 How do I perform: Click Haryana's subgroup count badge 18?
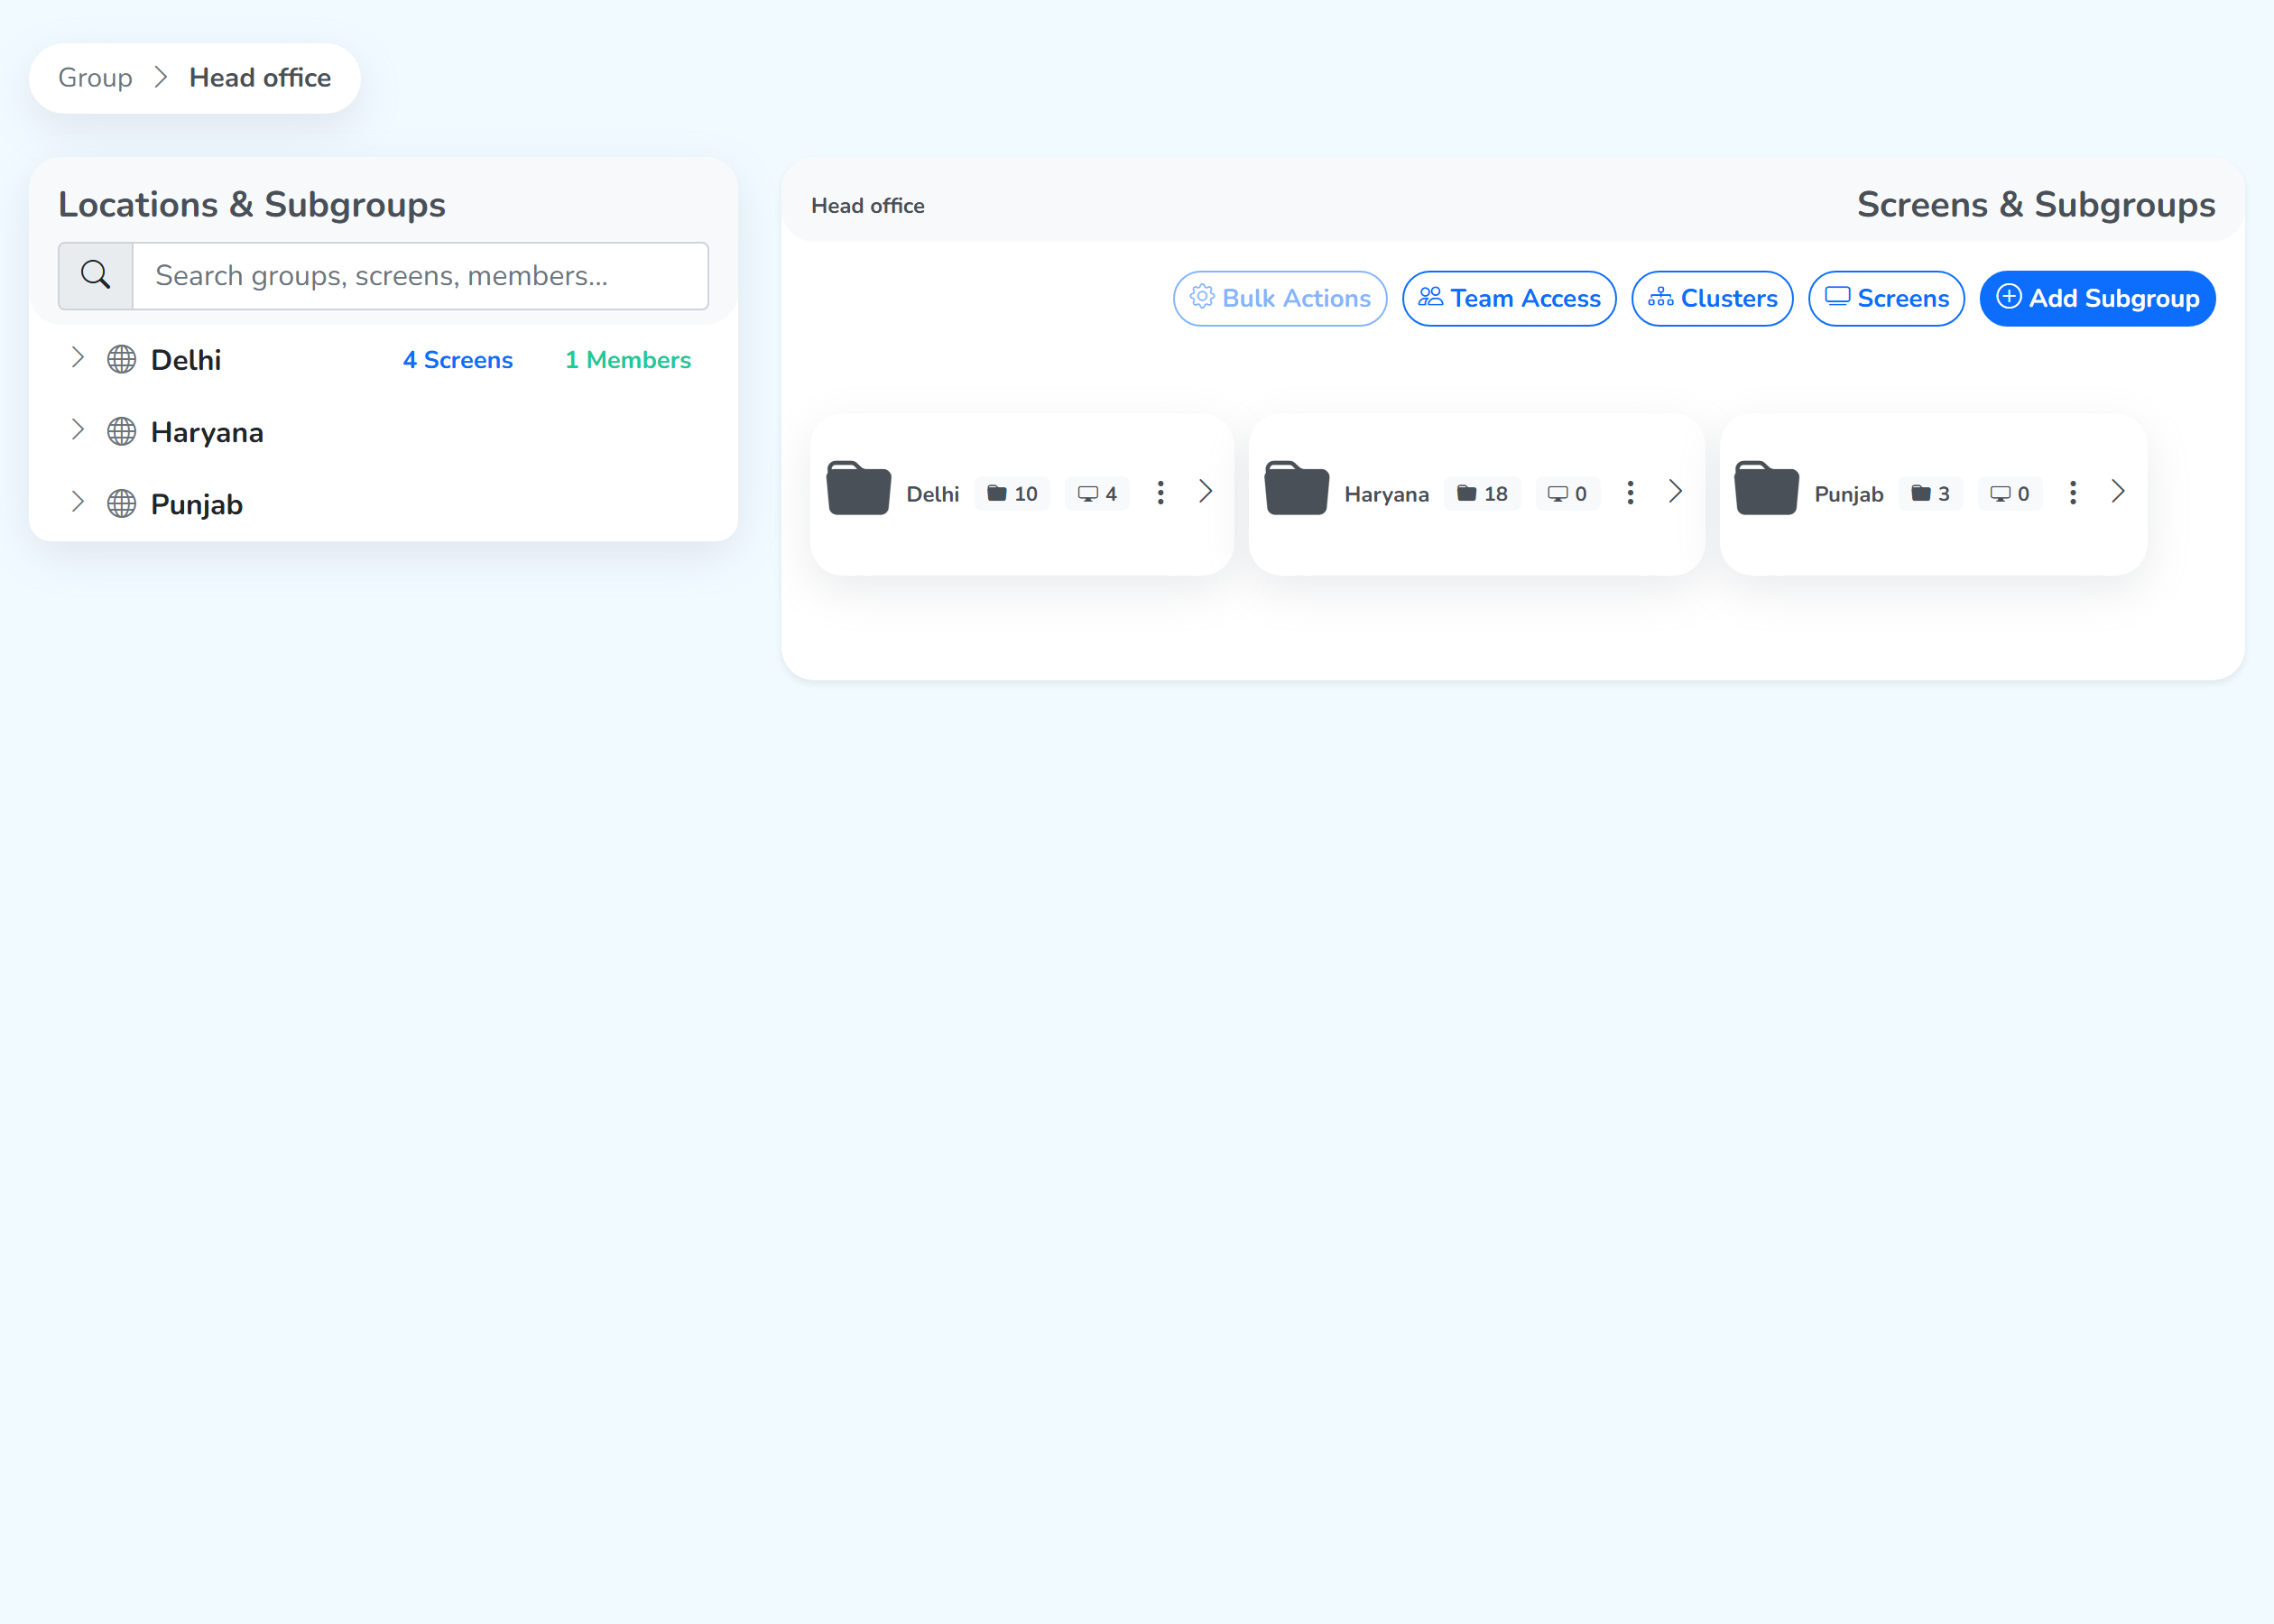(1482, 493)
